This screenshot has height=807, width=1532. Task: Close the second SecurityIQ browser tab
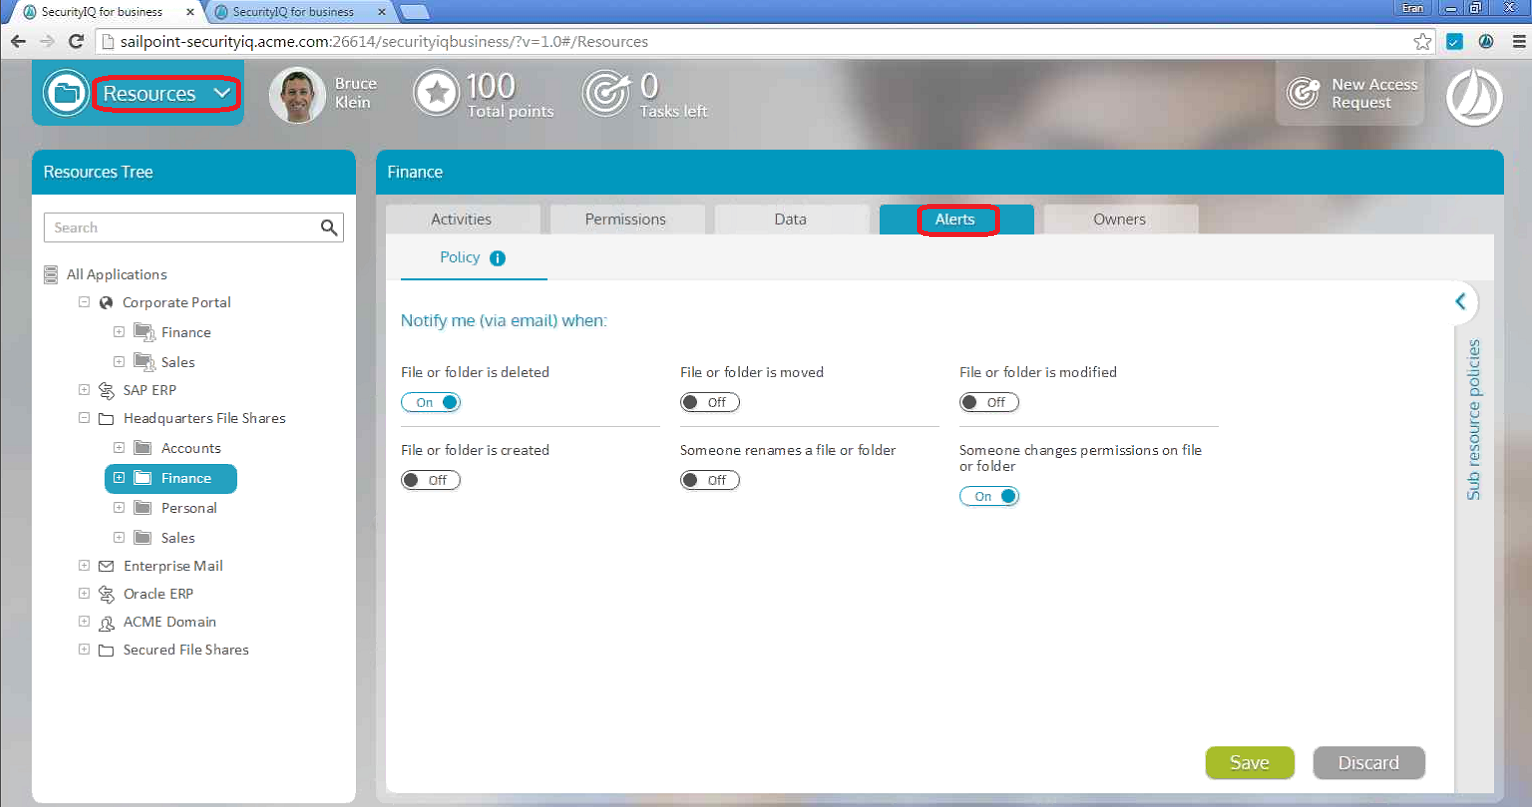381,12
